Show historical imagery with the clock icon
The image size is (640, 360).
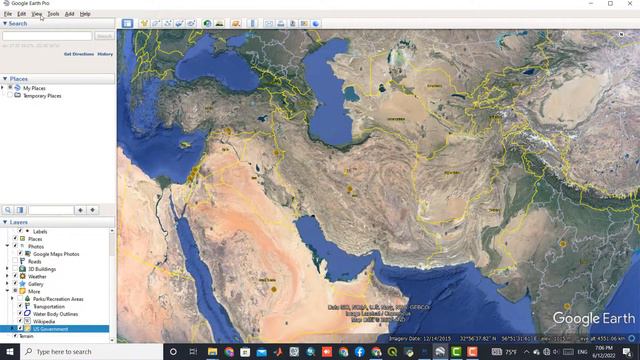coord(207,23)
